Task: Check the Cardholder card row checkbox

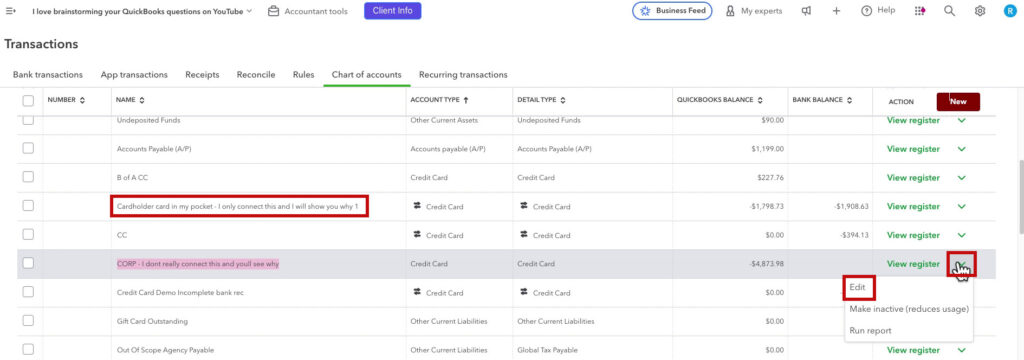Action: 28,206
